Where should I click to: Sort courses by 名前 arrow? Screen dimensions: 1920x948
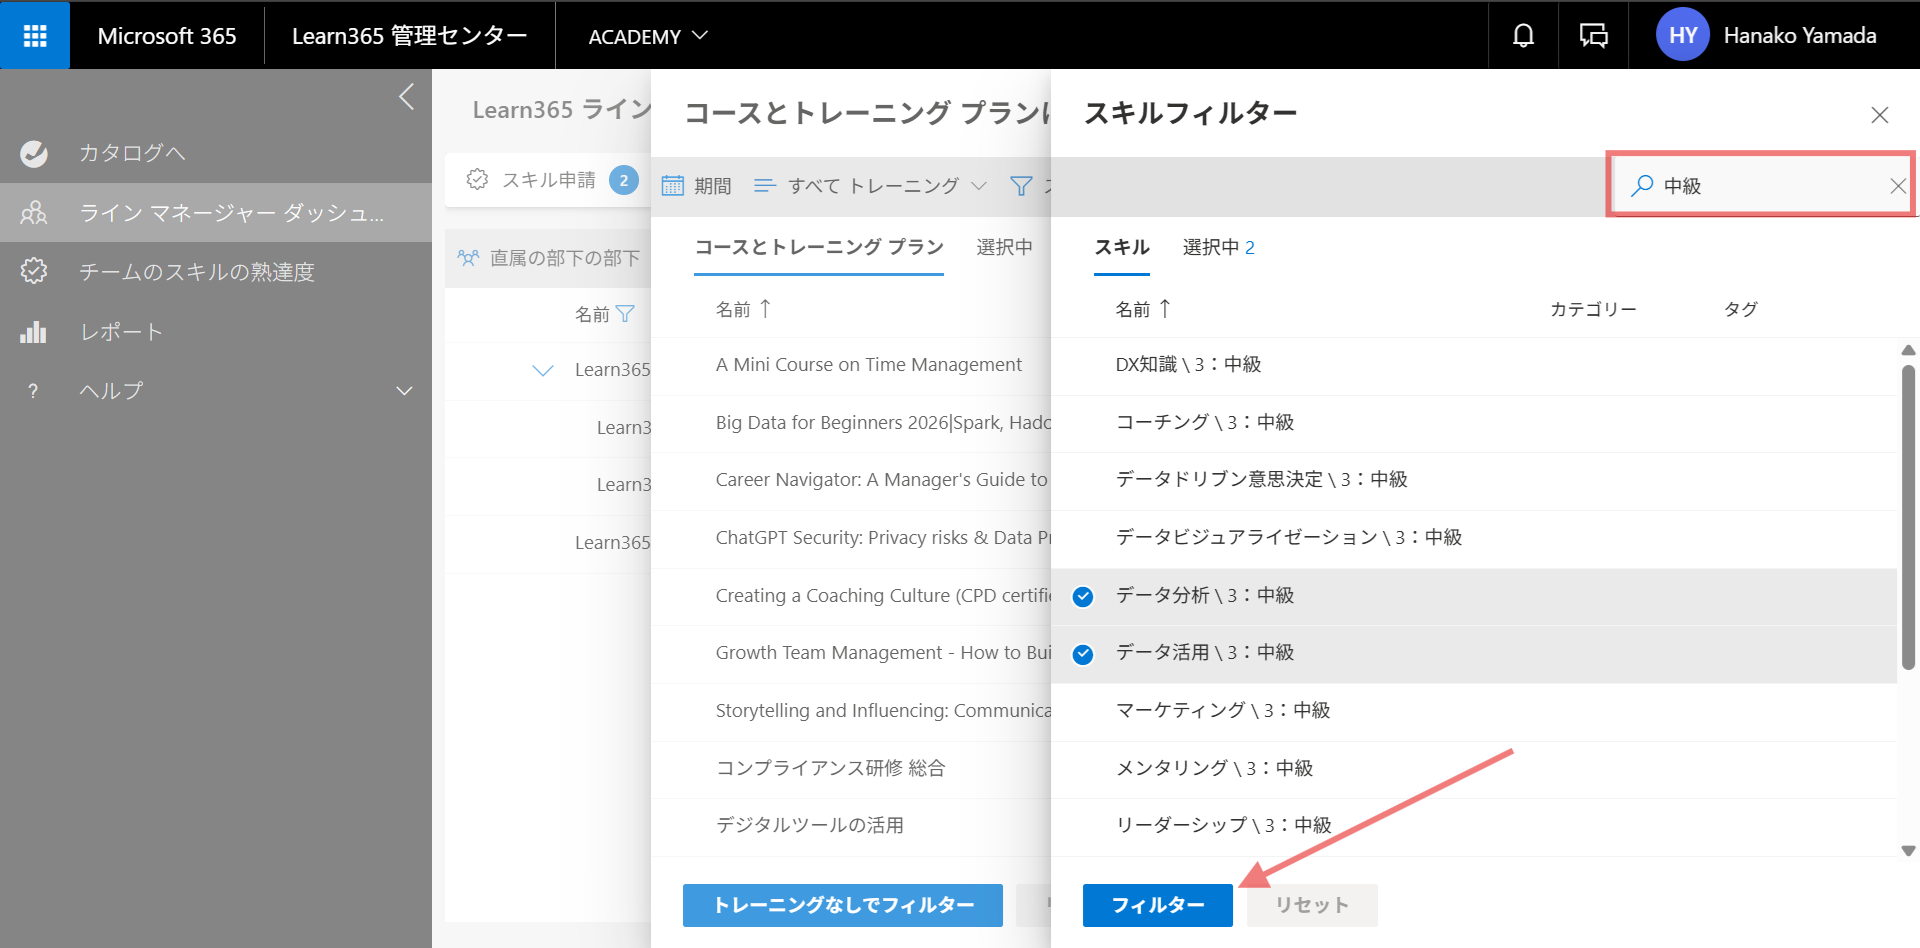point(765,309)
